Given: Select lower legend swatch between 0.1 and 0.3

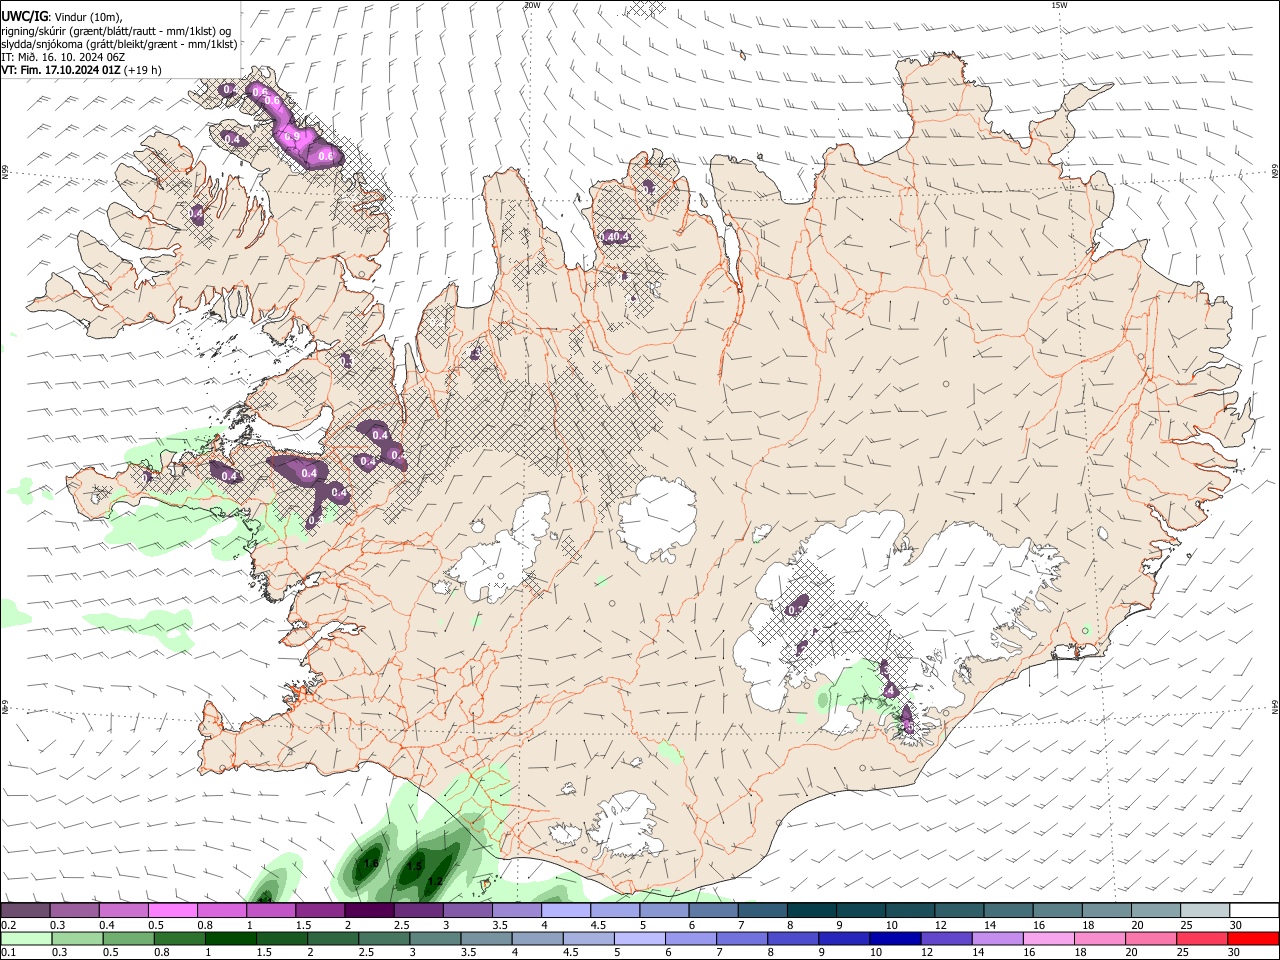Looking at the screenshot, I should pyautogui.click(x=26, y=938).
